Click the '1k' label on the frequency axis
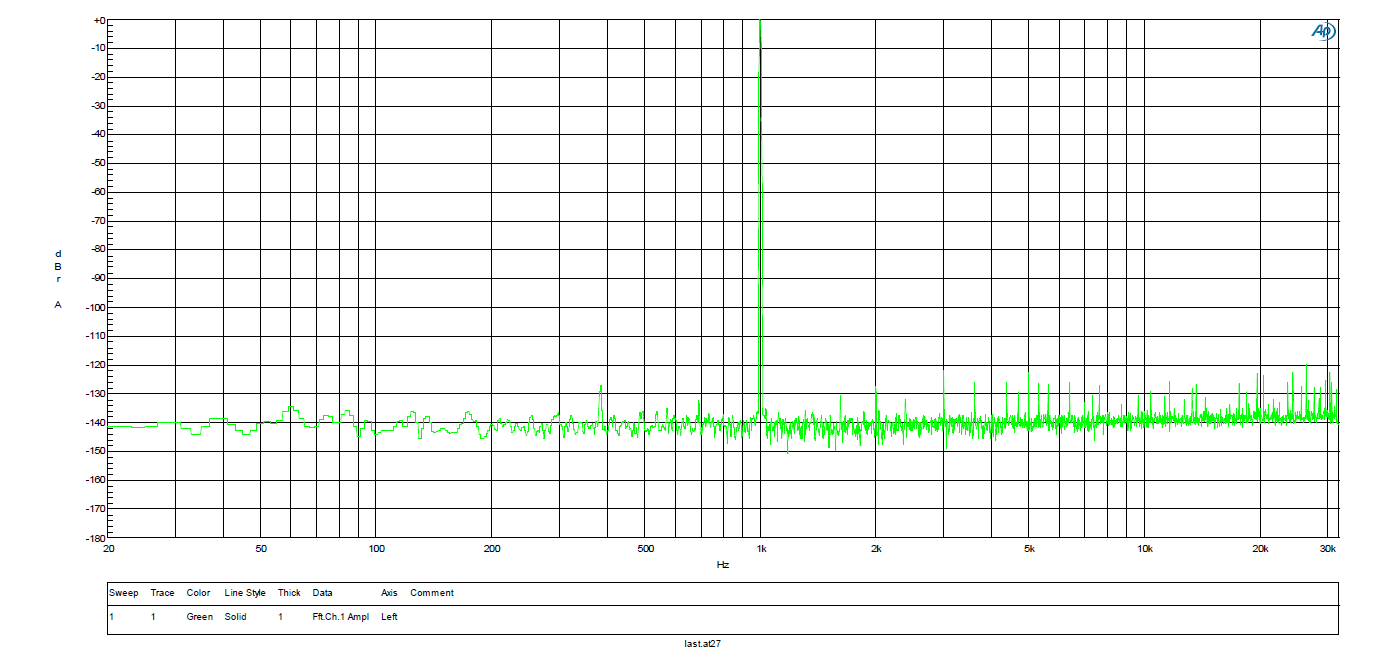1387x666 pixels. (761, 549)
